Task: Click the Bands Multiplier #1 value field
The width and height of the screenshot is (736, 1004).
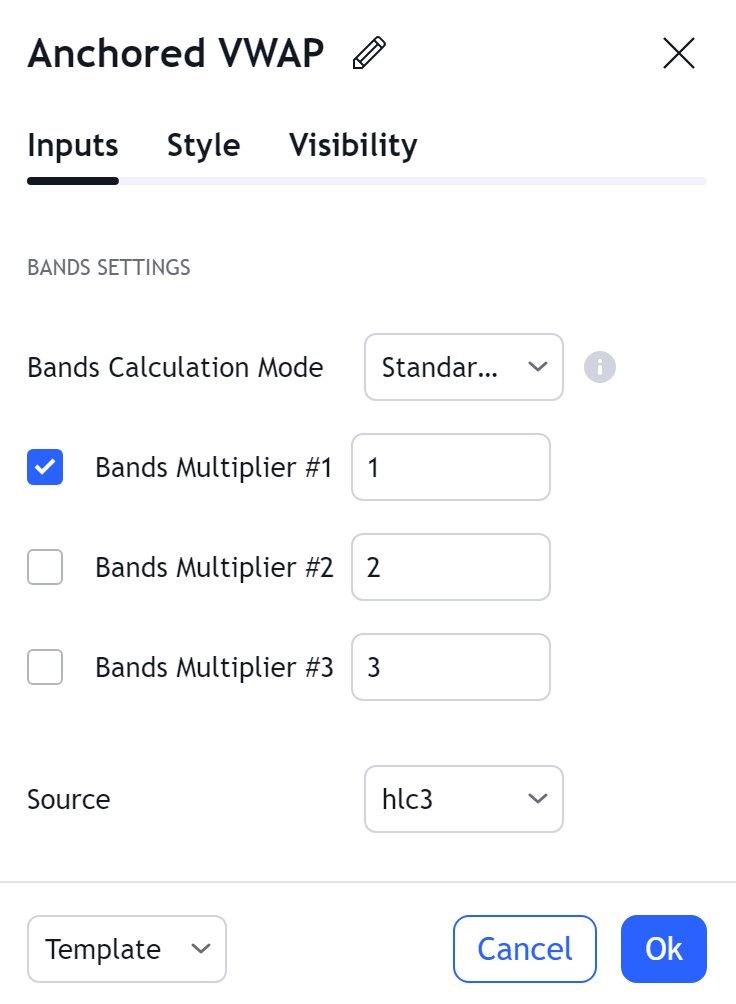Action: click(x=451, y=467)
